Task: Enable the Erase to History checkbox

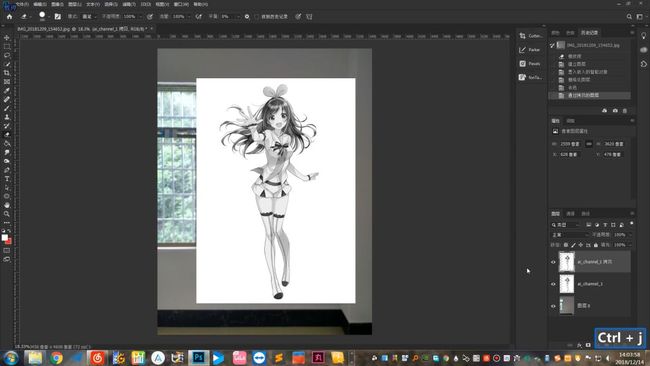Action: click(257, 17)
